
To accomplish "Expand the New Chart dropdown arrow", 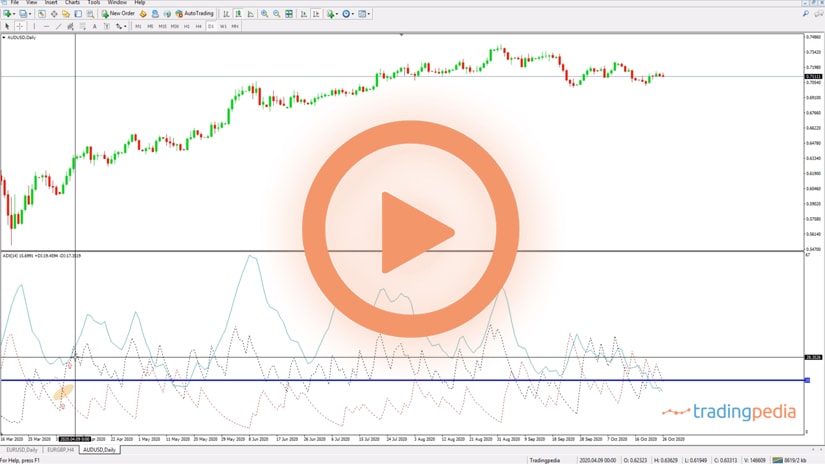I will click(14, 14).
